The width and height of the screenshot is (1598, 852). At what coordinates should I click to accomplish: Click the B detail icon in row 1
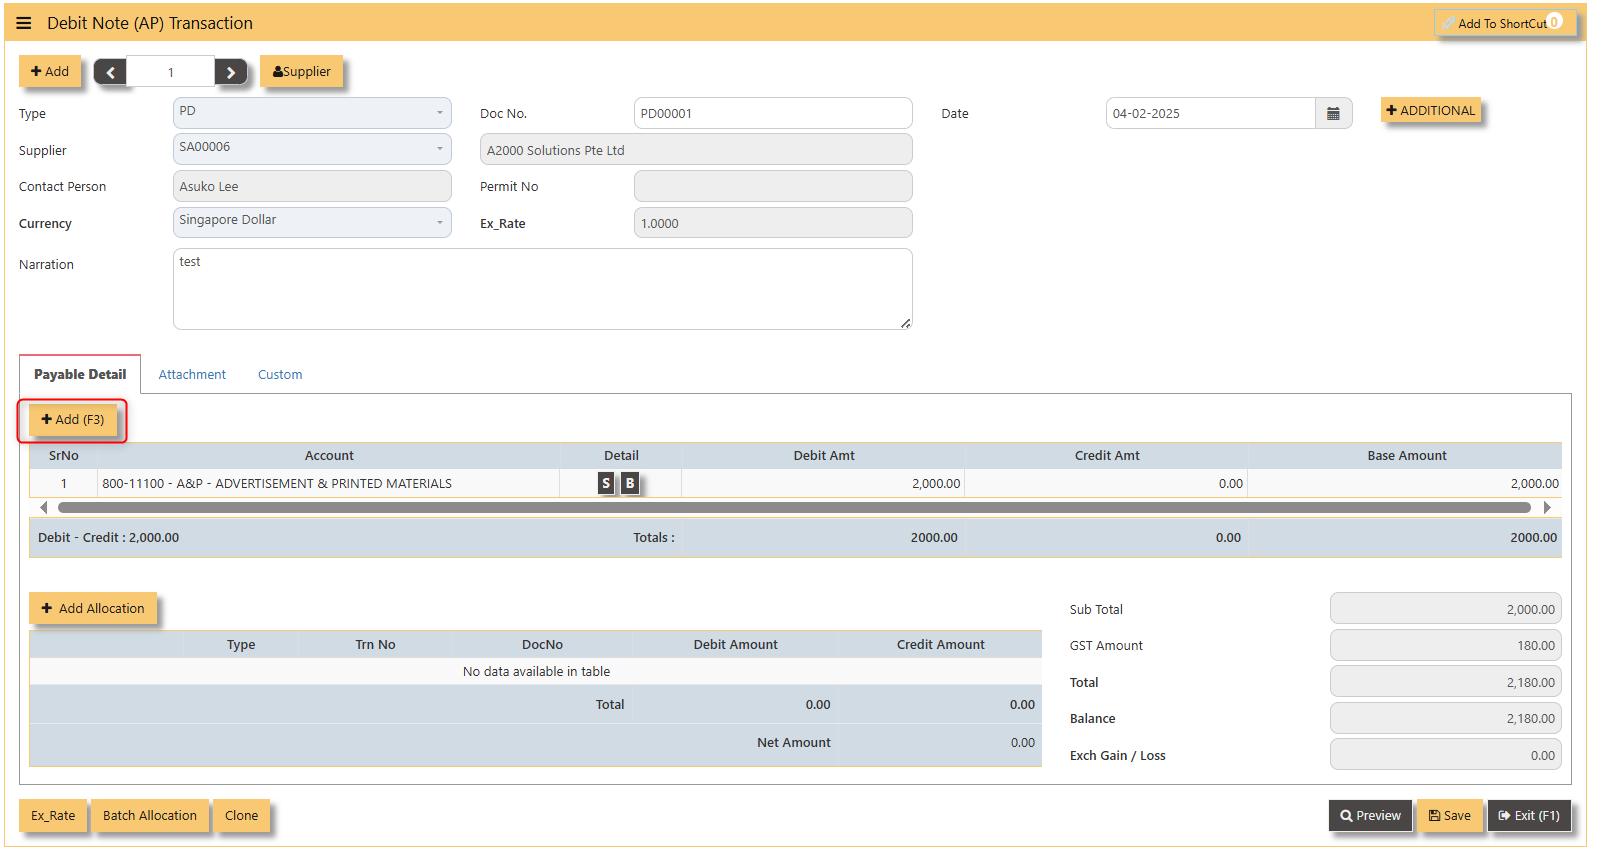click(x=630, y=483)
